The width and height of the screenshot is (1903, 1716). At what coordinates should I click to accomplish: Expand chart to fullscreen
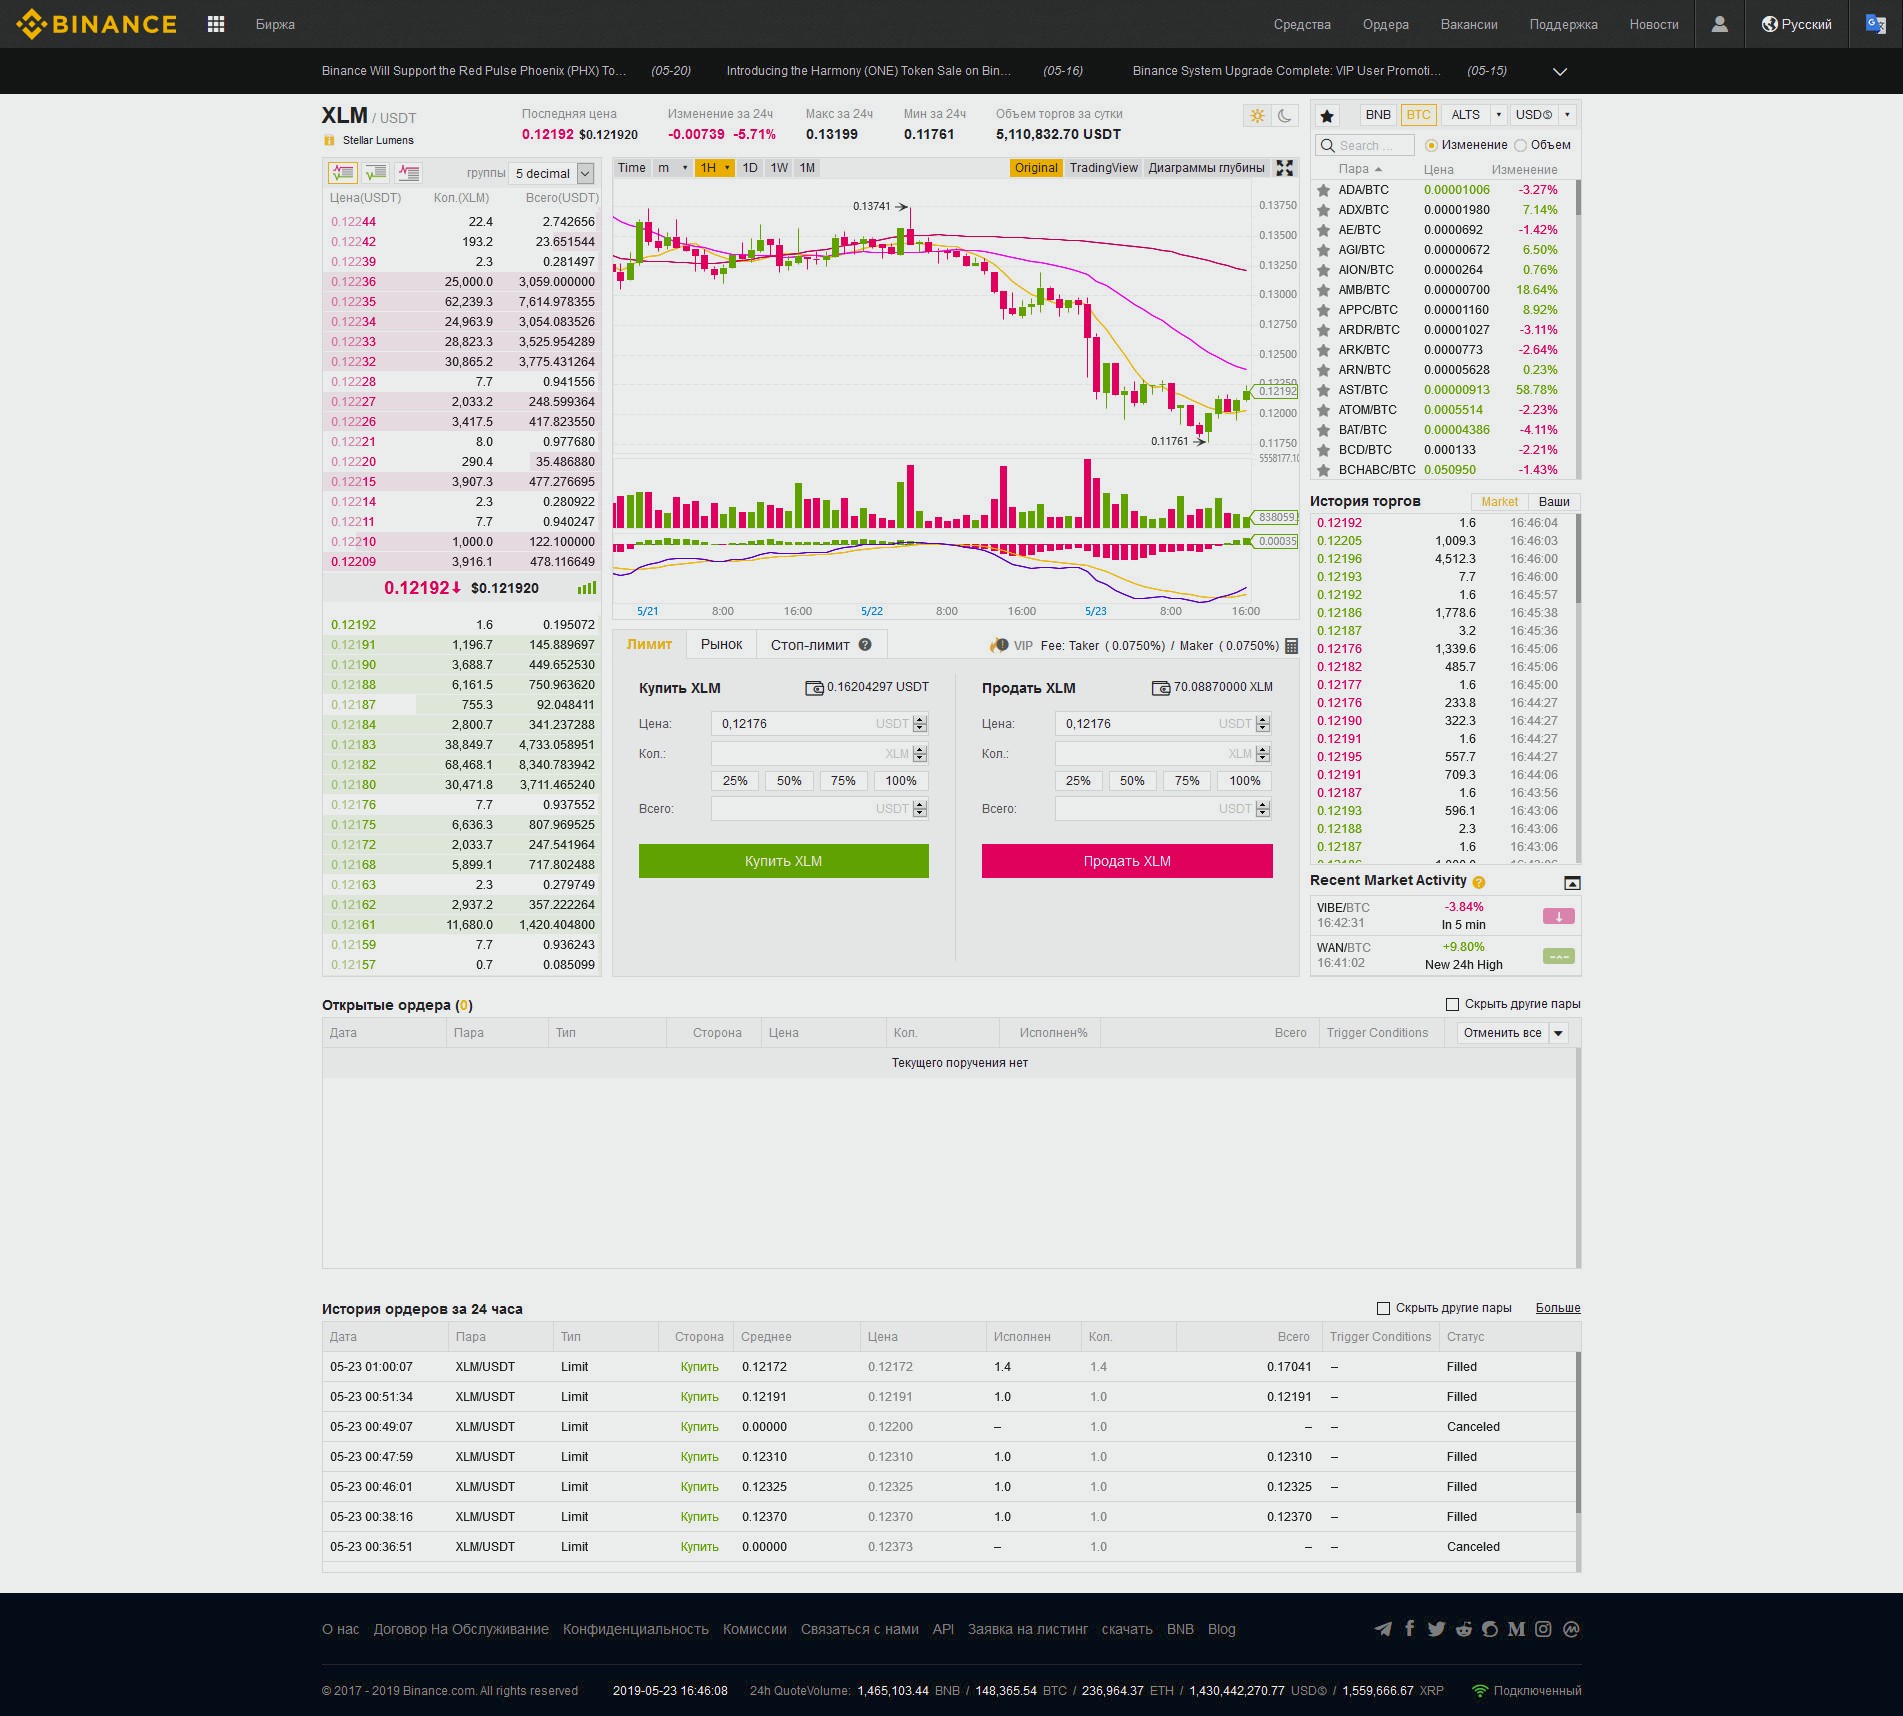(1285, 168)
